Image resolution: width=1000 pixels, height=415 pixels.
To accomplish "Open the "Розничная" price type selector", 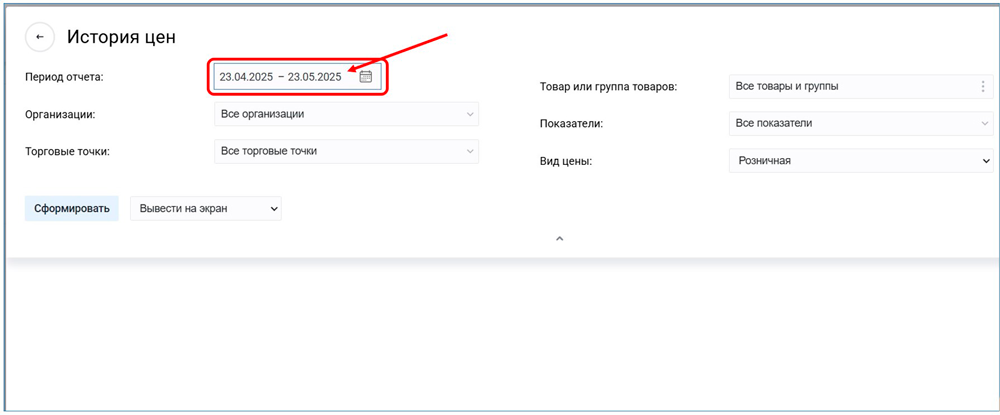I will (x=763, y=160).
